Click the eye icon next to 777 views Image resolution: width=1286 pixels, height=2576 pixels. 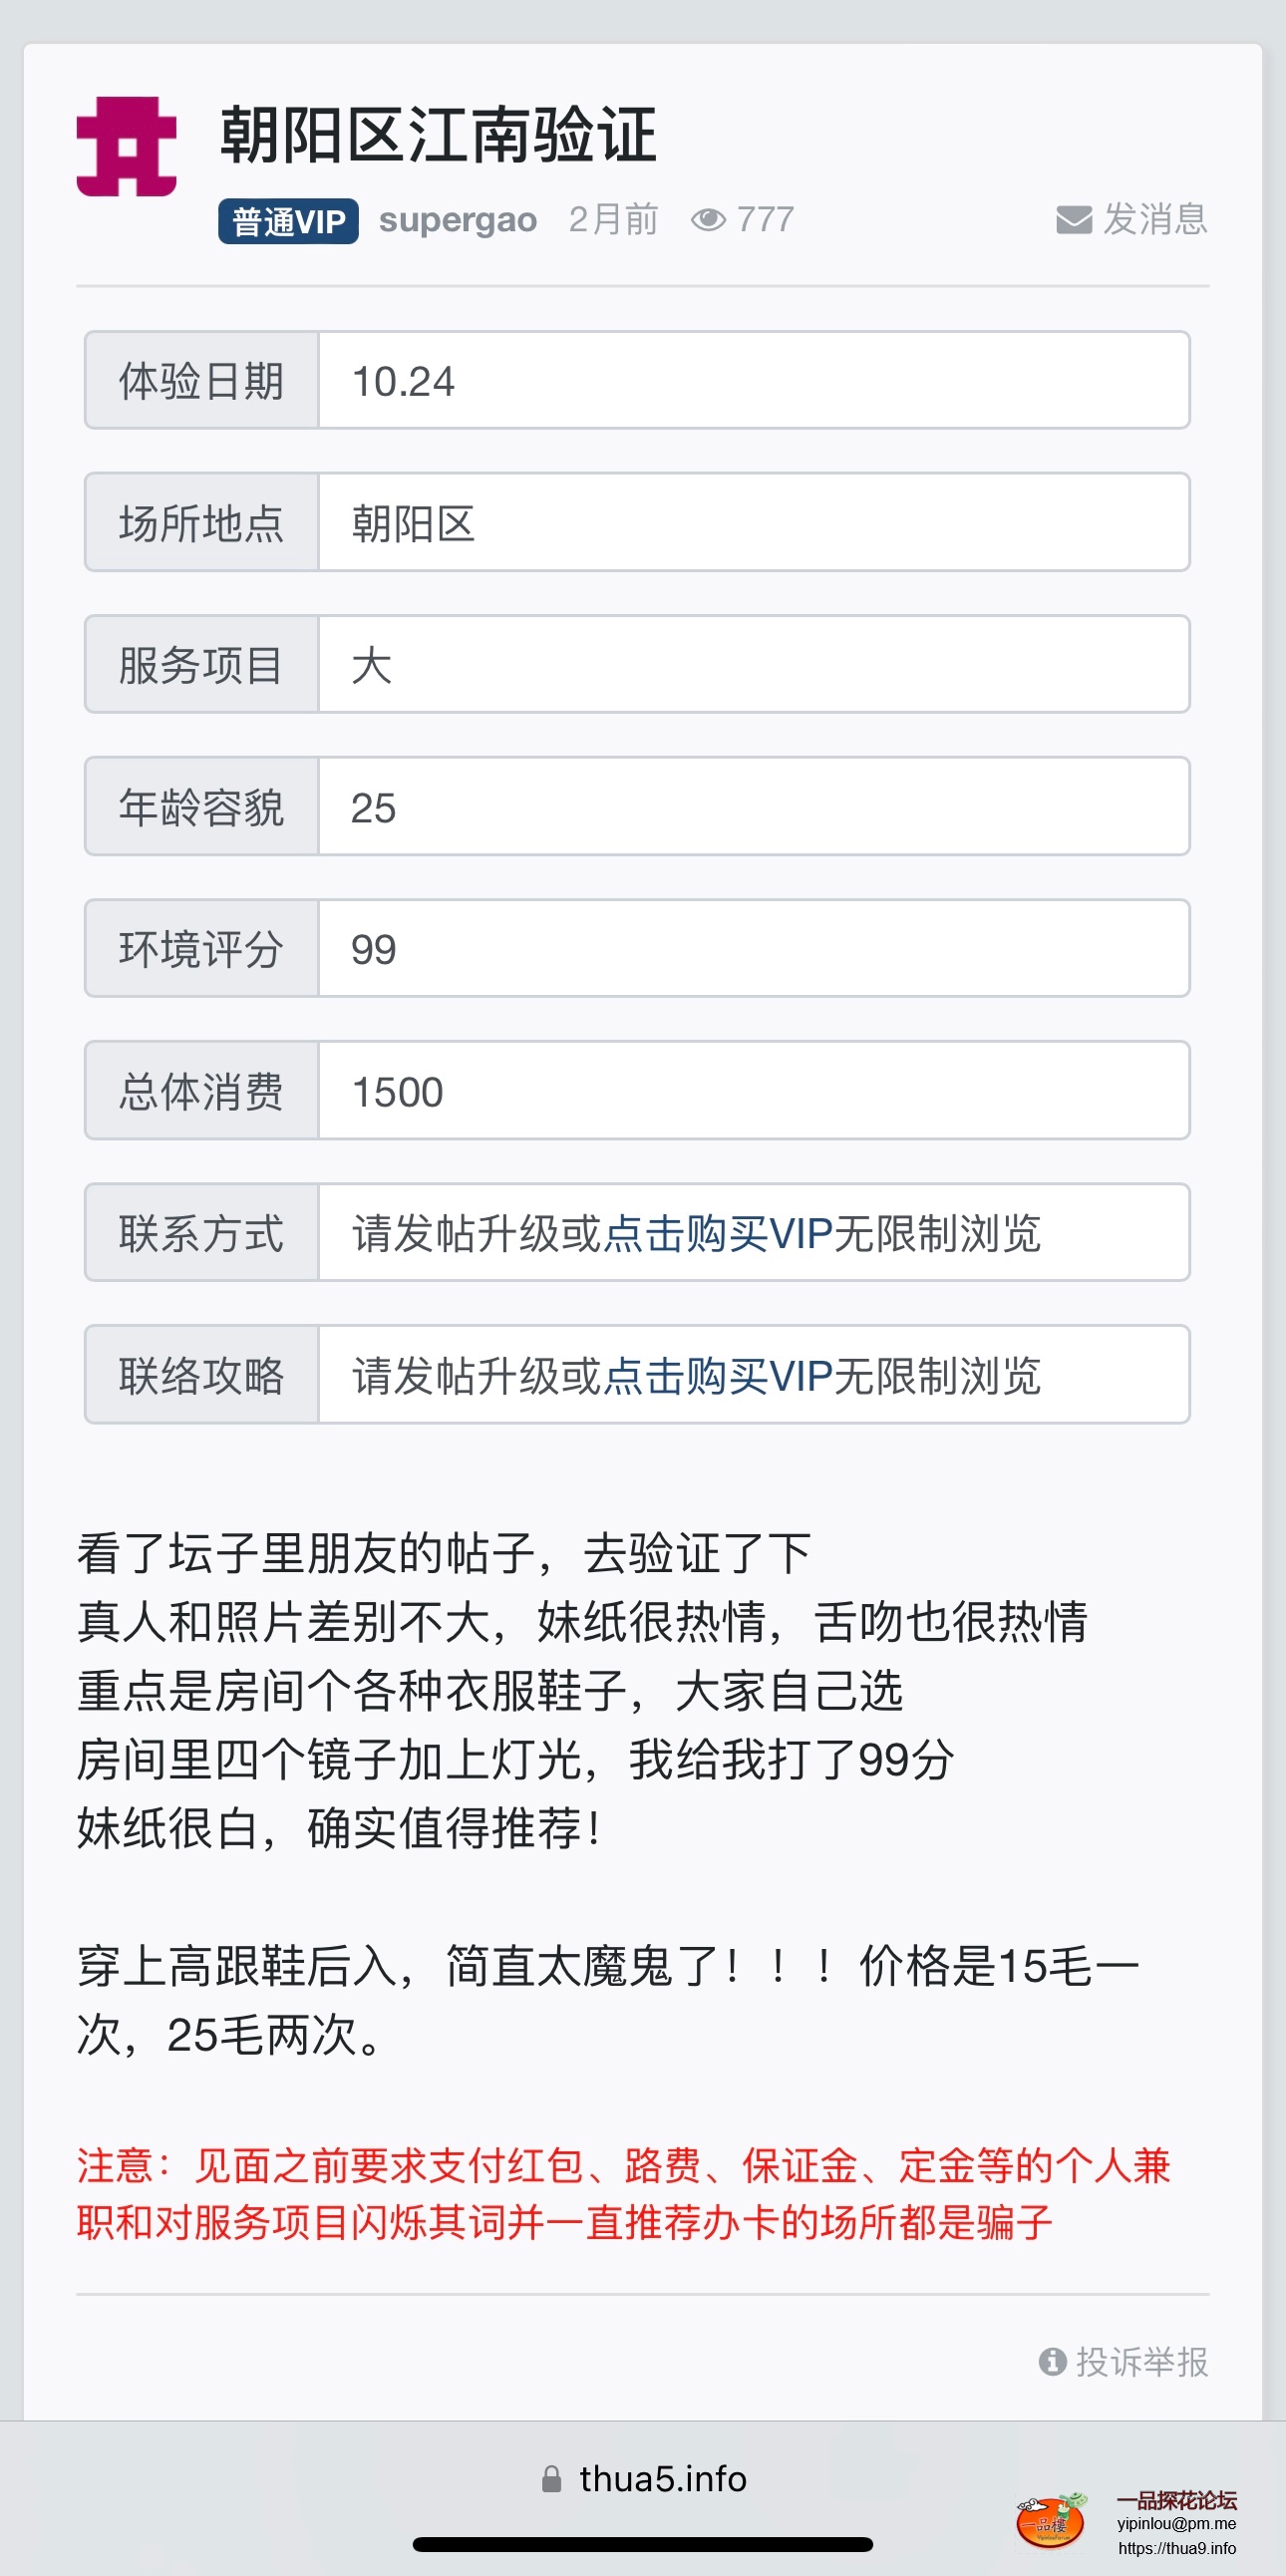click(x=708, y=219)
